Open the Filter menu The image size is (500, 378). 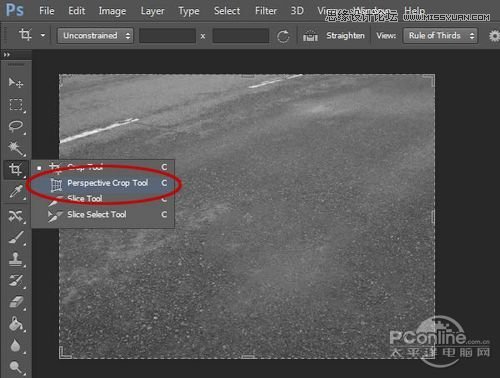(x=266, y=11)
